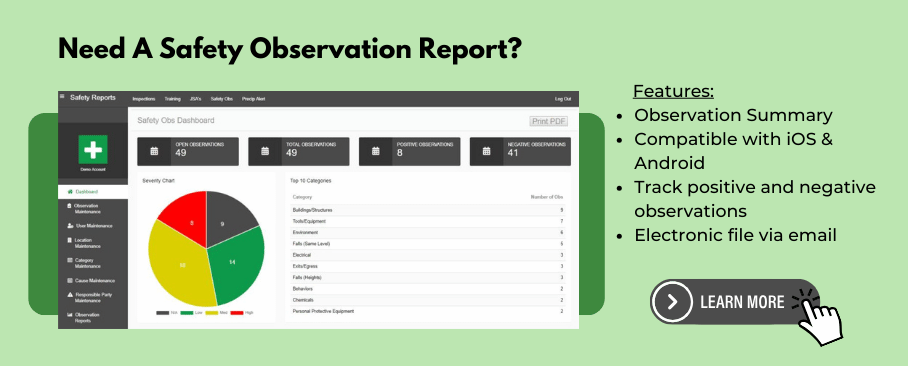Click the calendar icon on Negative Observations card

(x=486, y=152)
